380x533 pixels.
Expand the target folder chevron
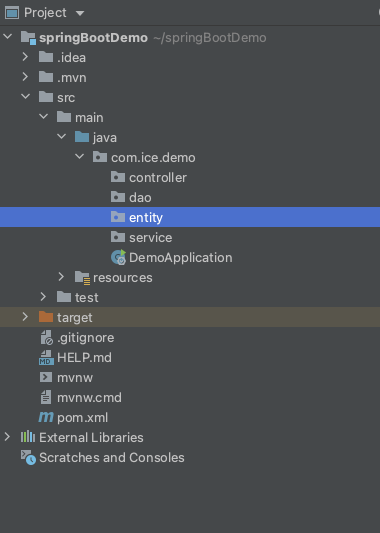(25, 317)
